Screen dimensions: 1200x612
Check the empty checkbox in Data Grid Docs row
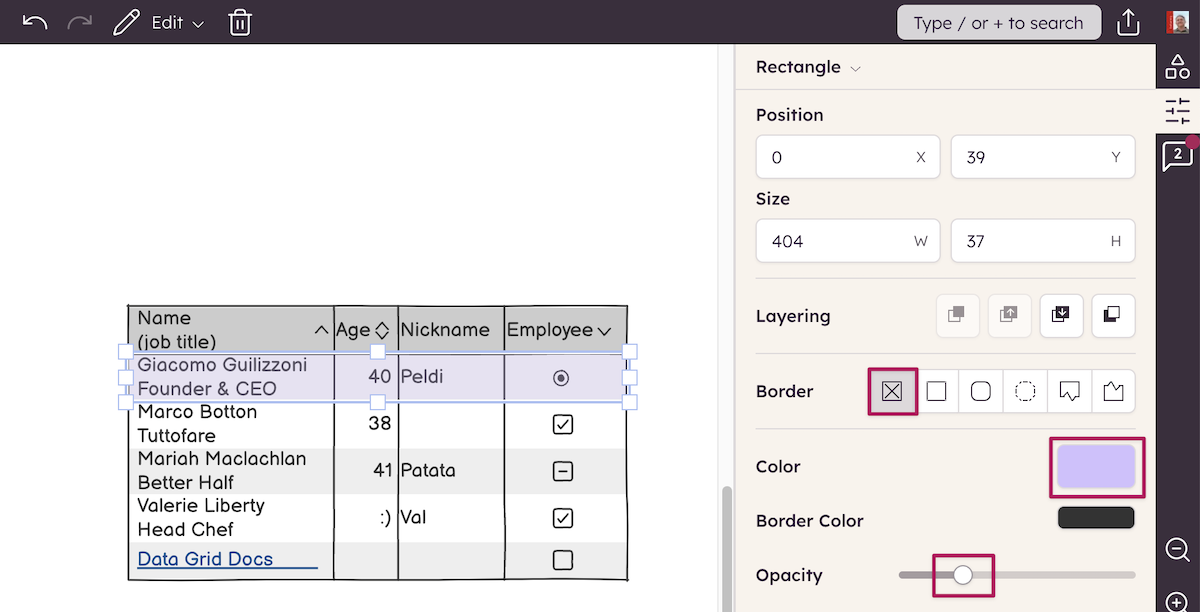pos(562,560)
